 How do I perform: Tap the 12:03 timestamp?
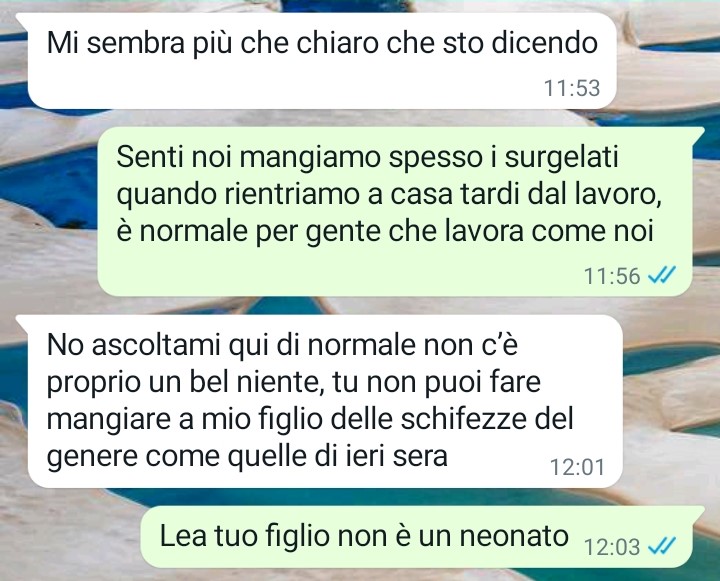coord(612,547)
